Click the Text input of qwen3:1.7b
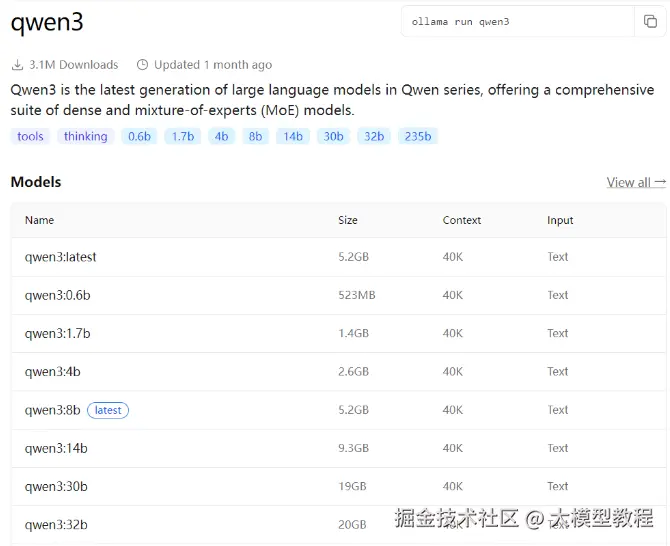Viewport: 670px width, 546px height. pyautogui.click(x=558, y=333)
